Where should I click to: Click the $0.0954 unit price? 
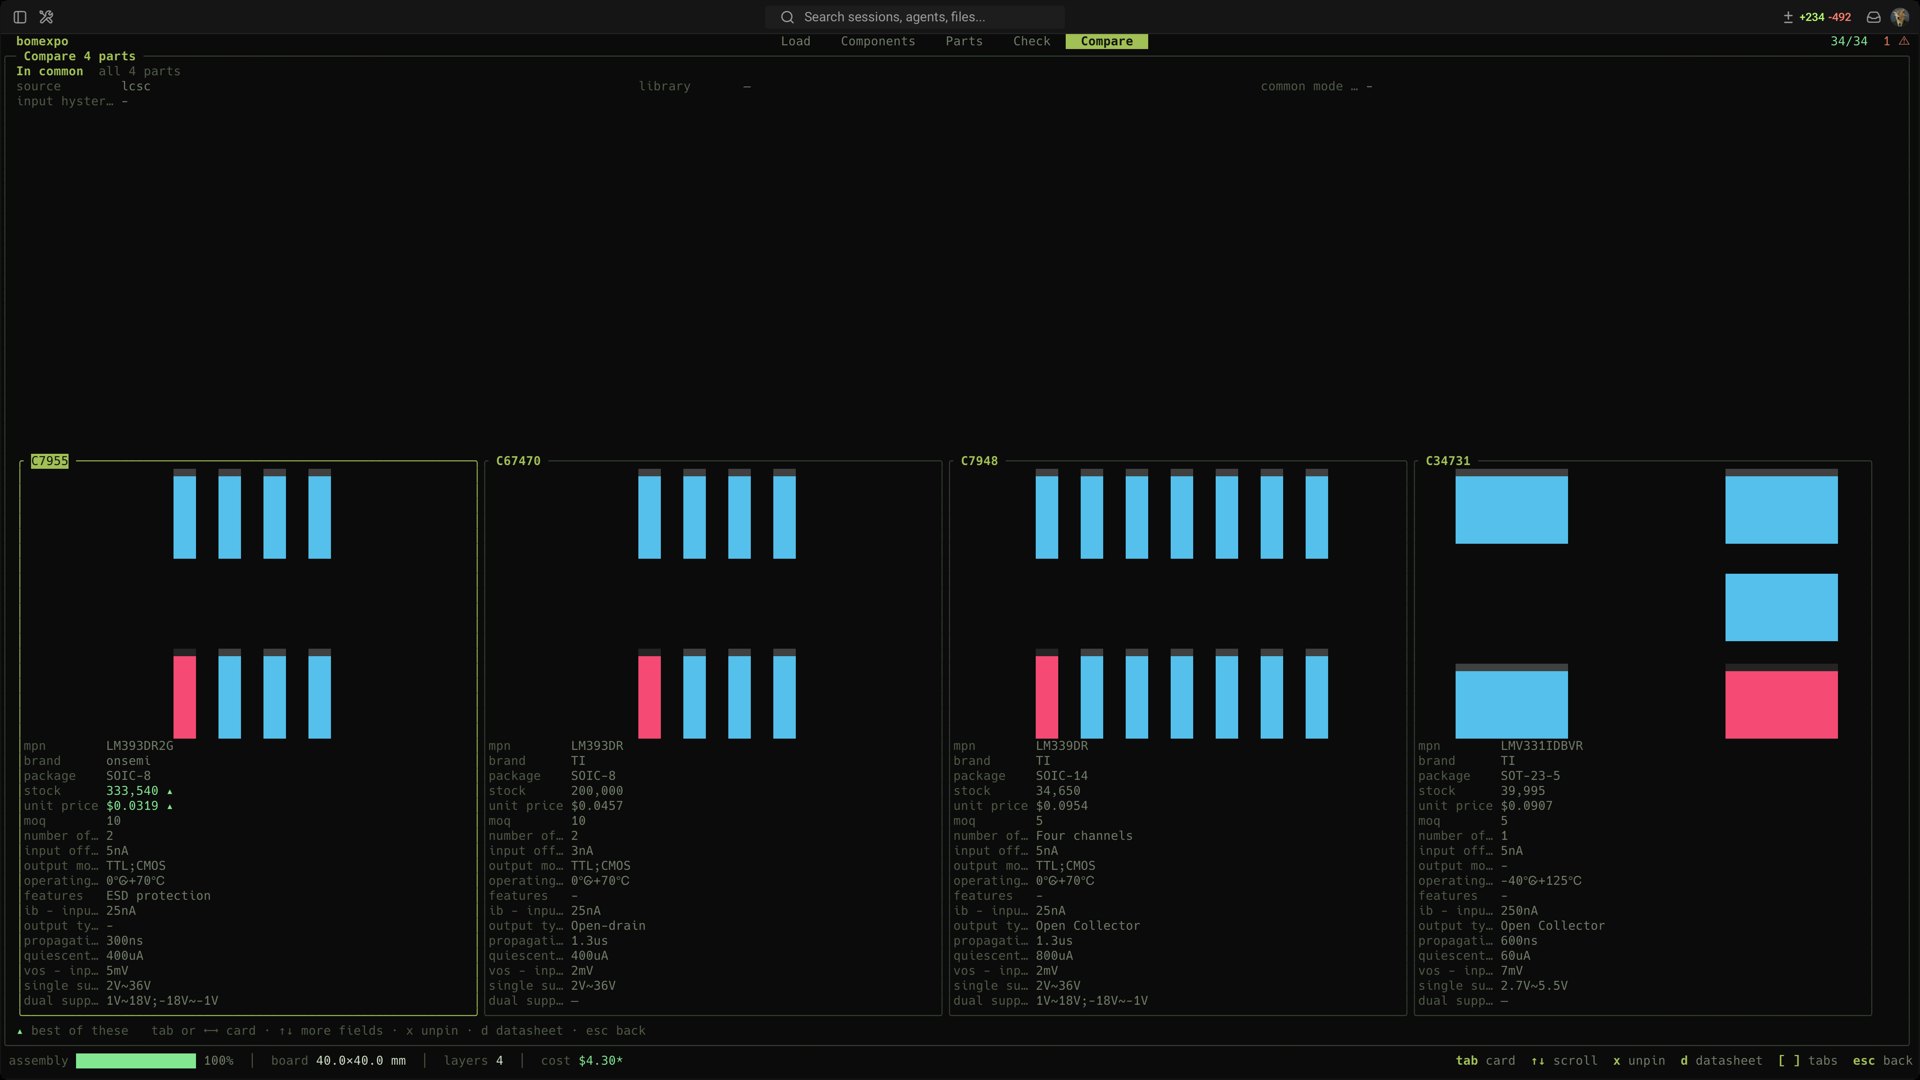tap(1062, 806)
